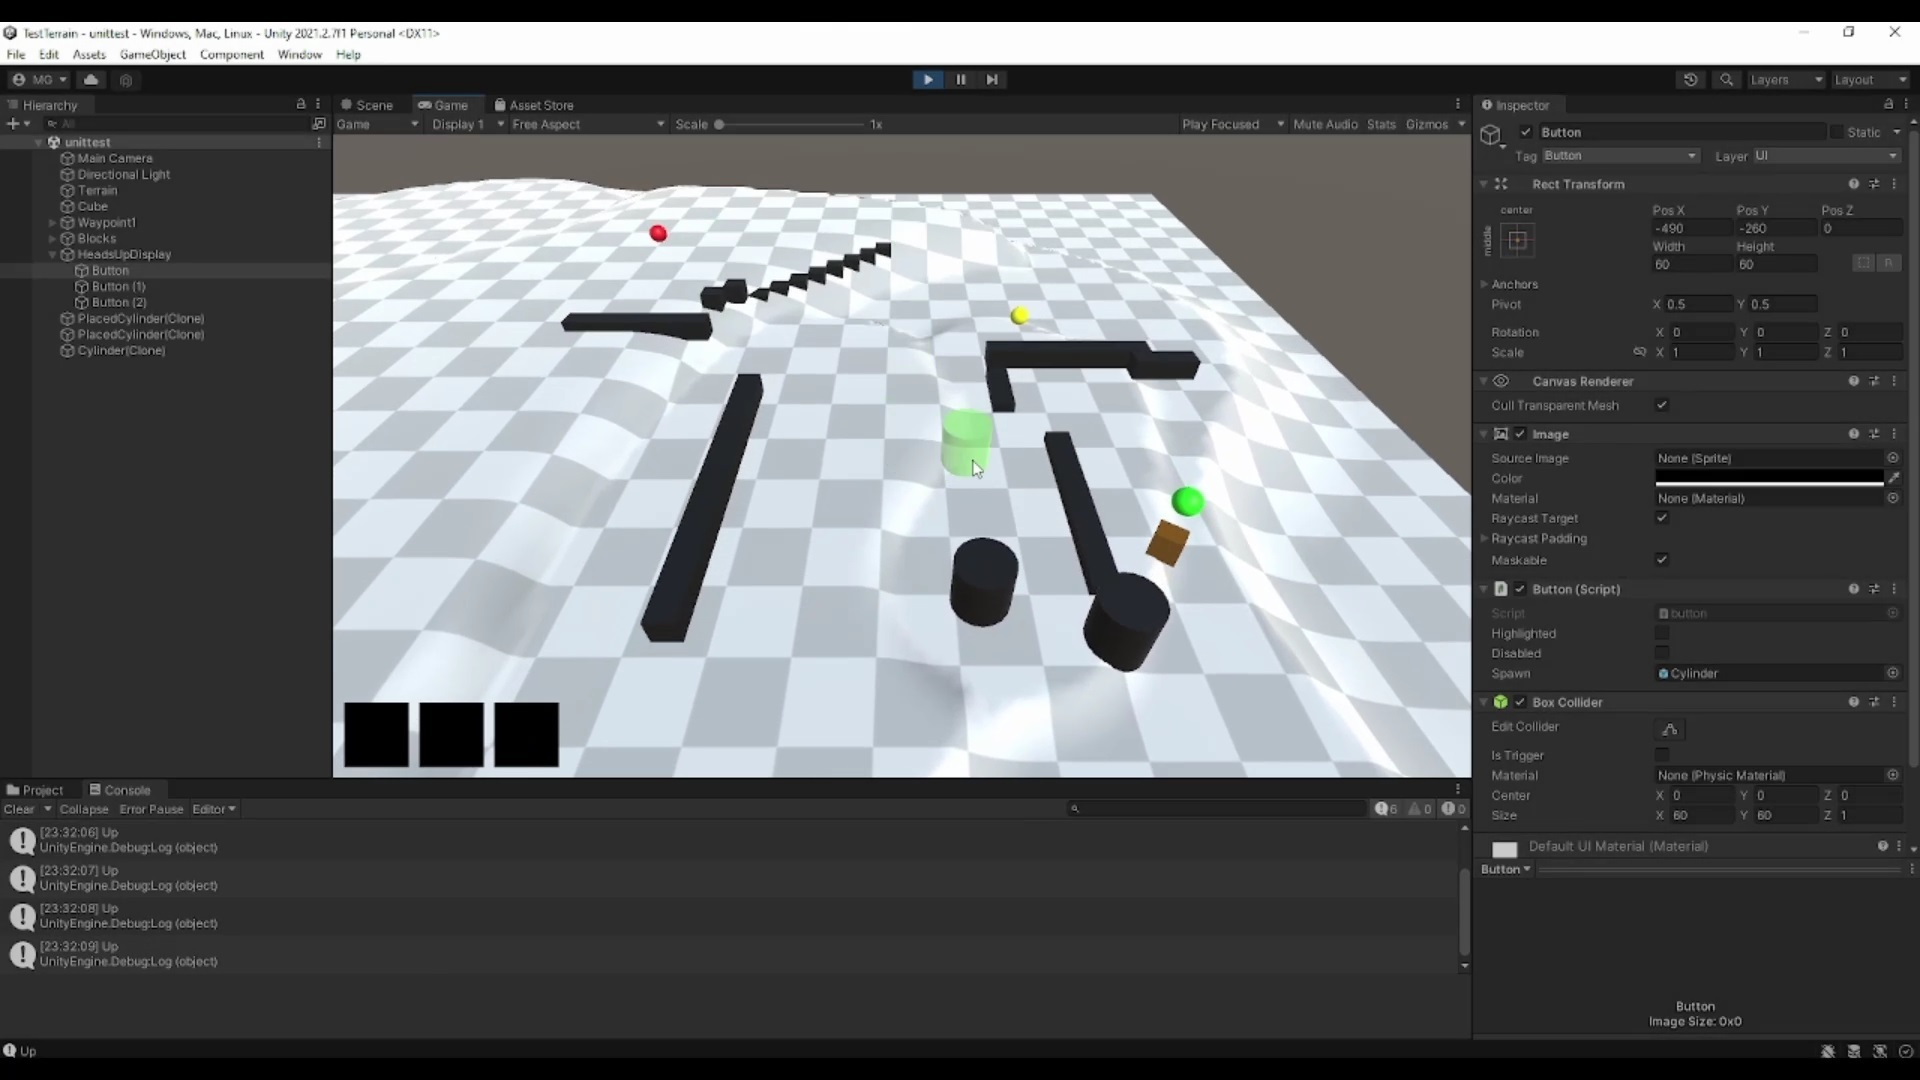Click the Edit Collider icon button
Image resolution: width=1920 pixels, height=1080 pixels.
pyautogui.click(x=1670, y=729)
